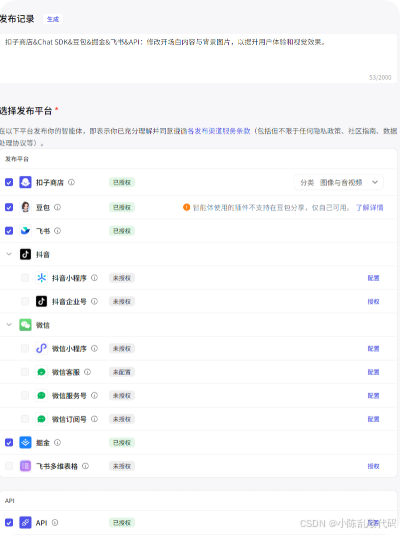Tick the 飞书多维表格 checkbox
This screenshot has width=400, height=535.
pos(9,466)
